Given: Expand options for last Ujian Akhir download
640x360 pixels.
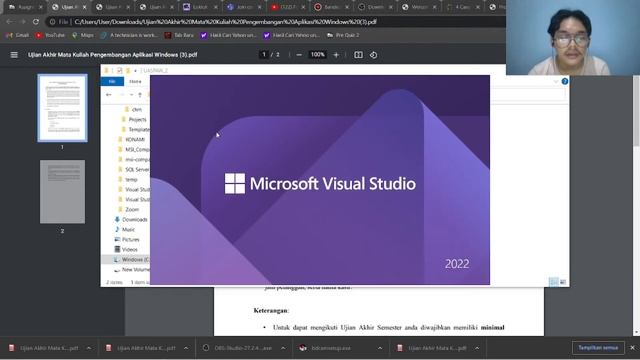Looking at the screenshot, I should click(477, 348).
